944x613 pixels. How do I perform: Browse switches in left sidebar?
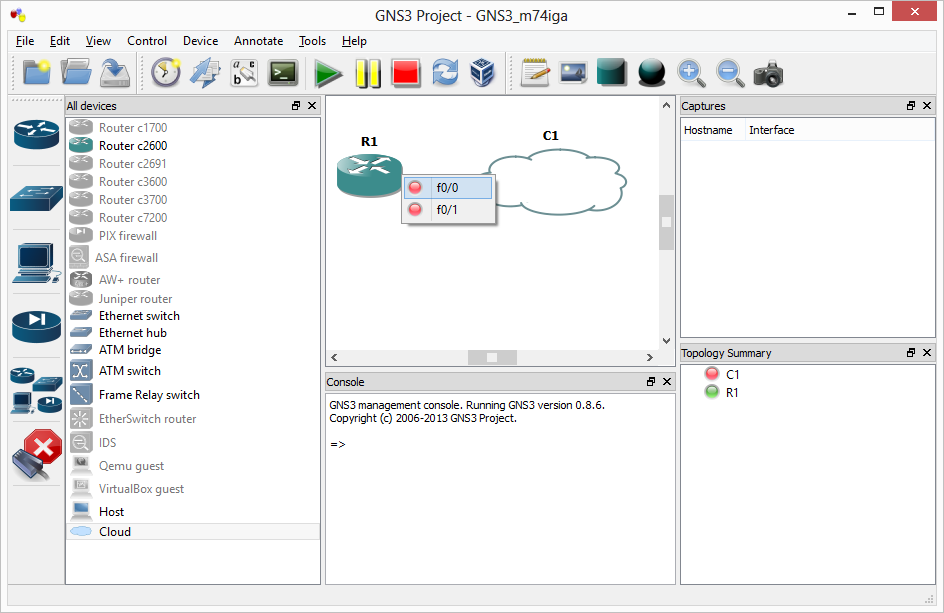click(x=37, y=199)
